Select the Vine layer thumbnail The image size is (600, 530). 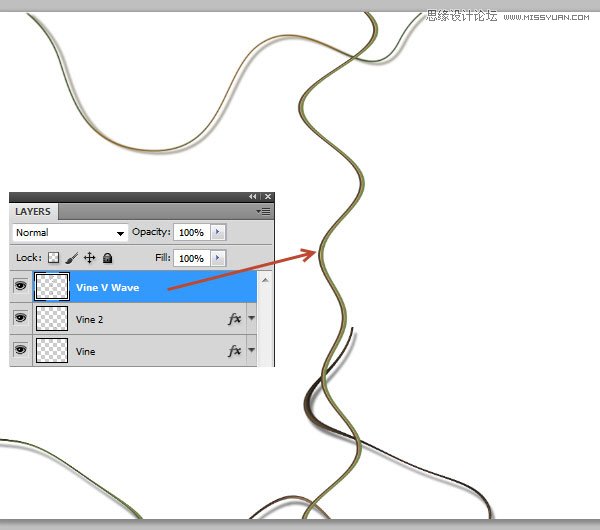tap(52, 350)
